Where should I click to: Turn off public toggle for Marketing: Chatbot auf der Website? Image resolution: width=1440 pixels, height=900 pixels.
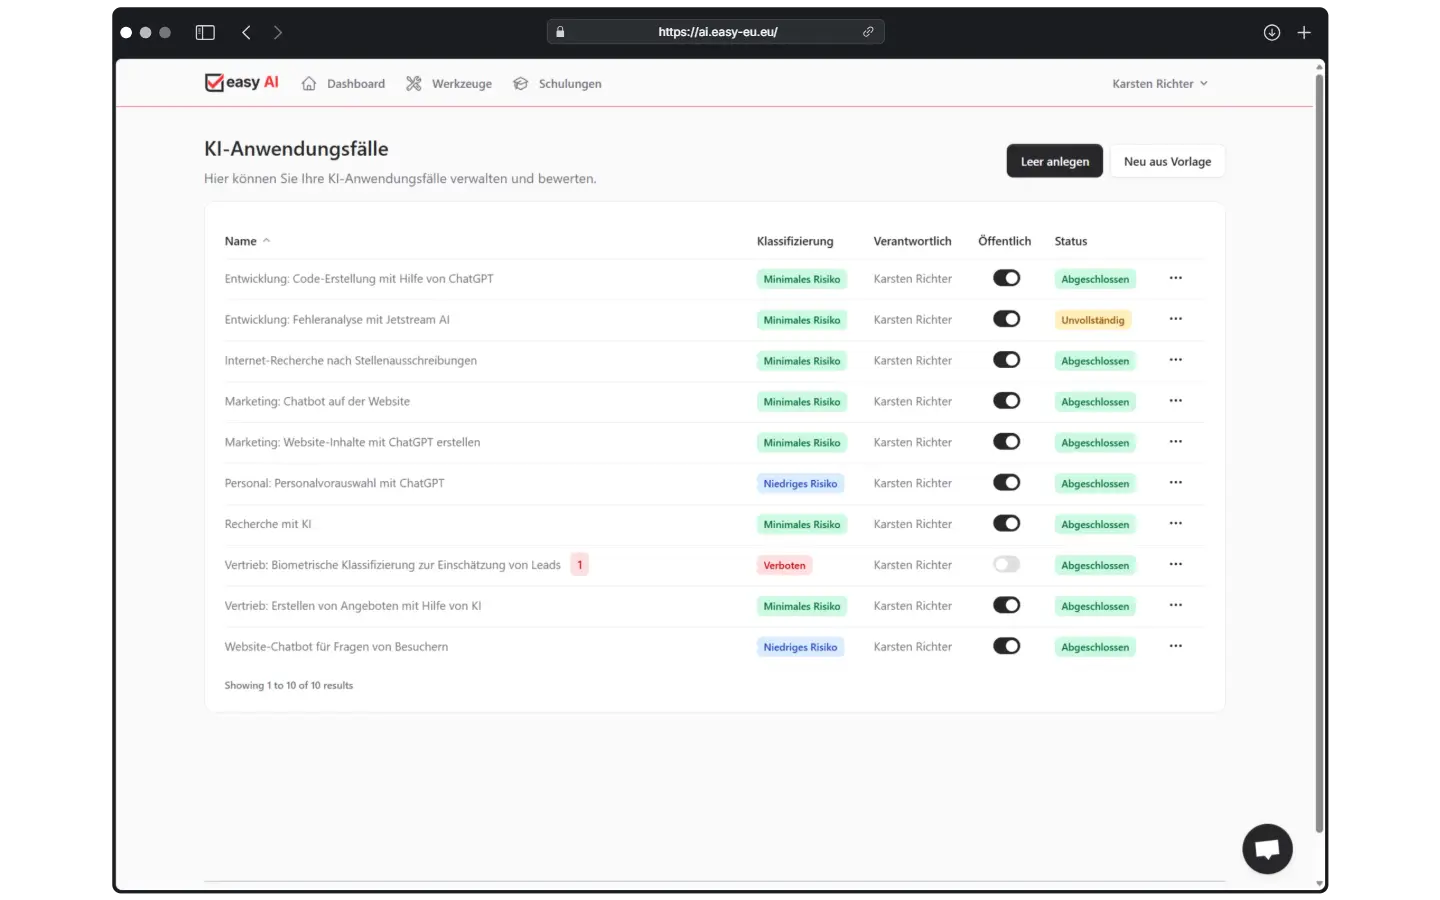click(x=1006, y=400)
